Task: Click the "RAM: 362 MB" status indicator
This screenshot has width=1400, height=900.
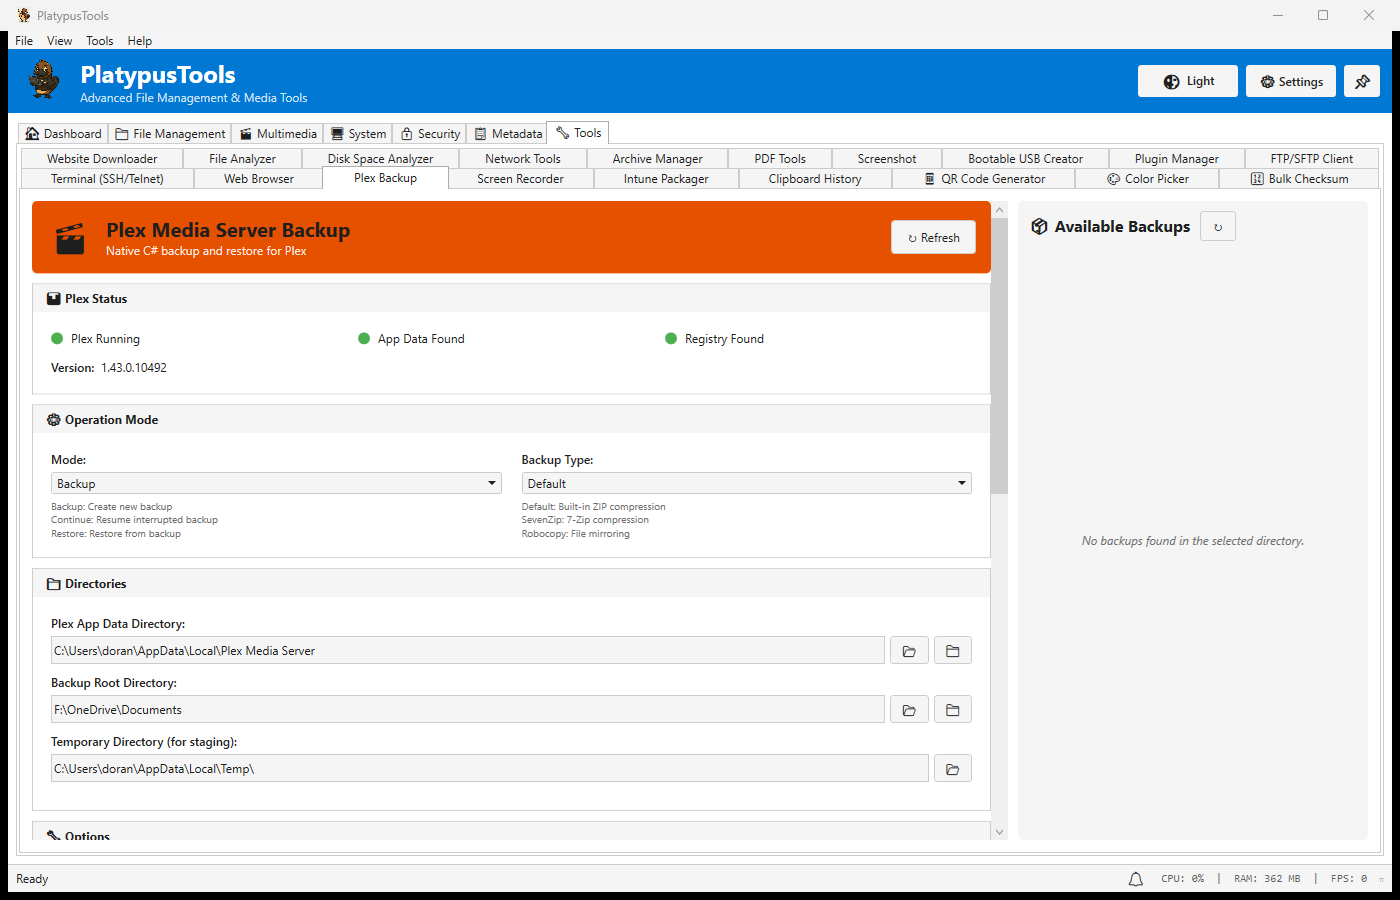Action: coord(1267,879)
